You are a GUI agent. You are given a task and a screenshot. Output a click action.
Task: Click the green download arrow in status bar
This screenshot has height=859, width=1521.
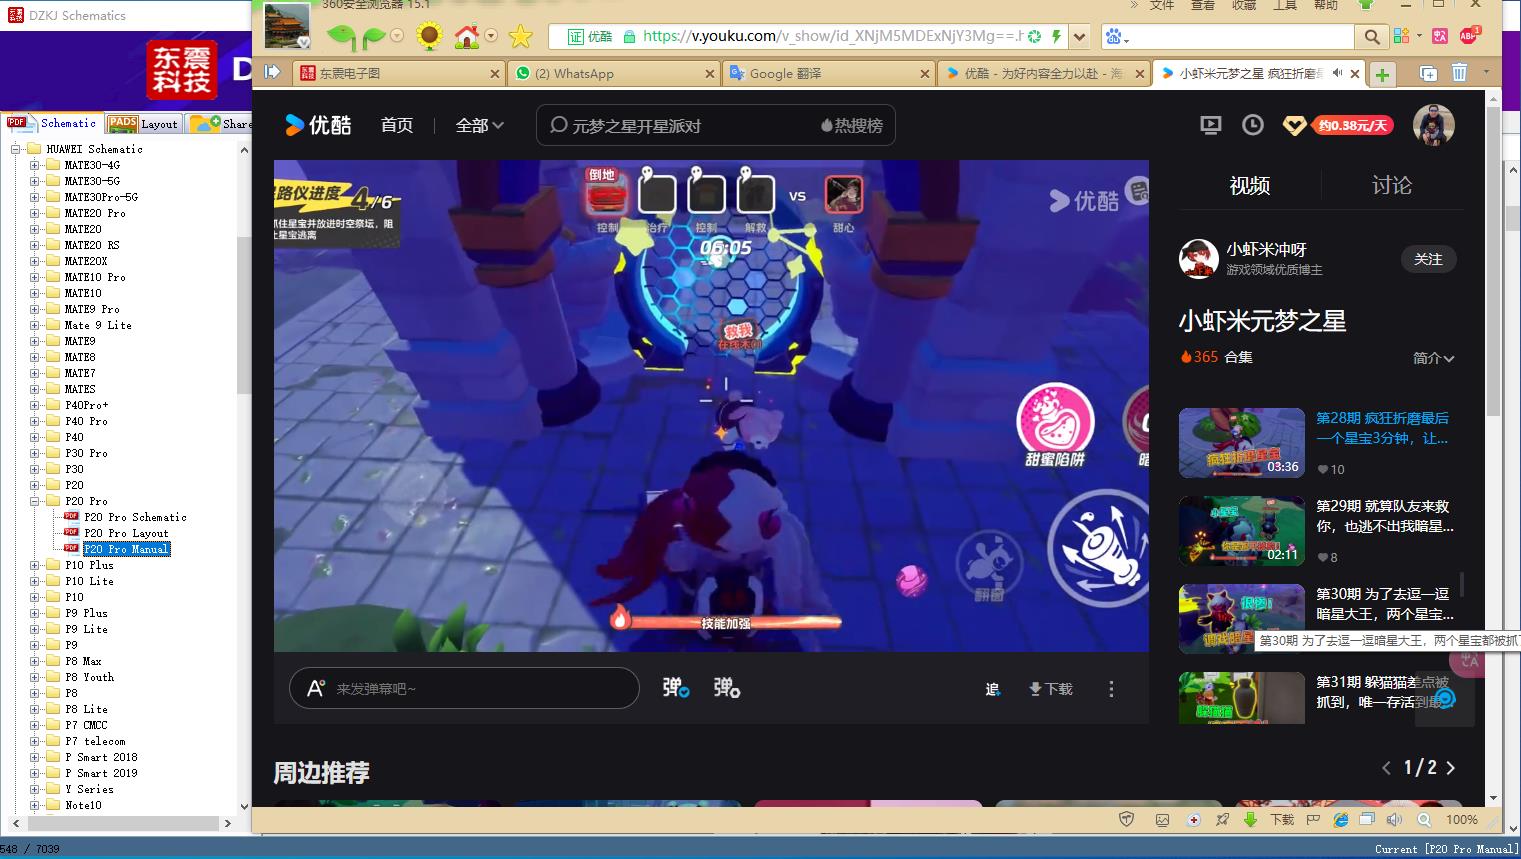pos(1250,819)
